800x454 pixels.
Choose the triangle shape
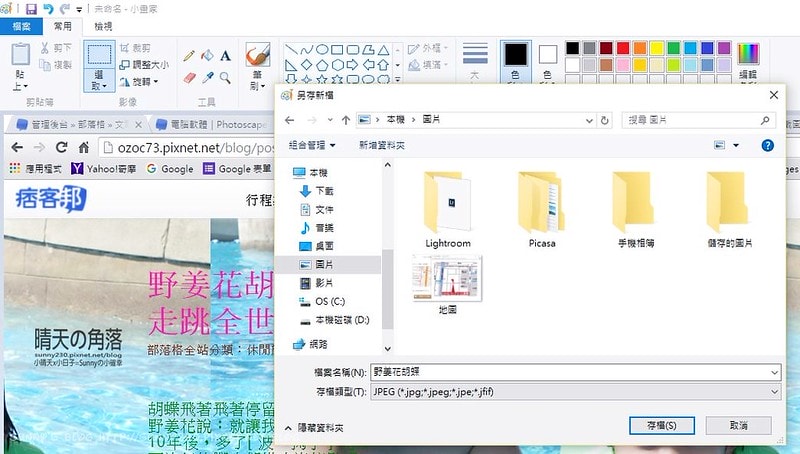tap(384, 49)
